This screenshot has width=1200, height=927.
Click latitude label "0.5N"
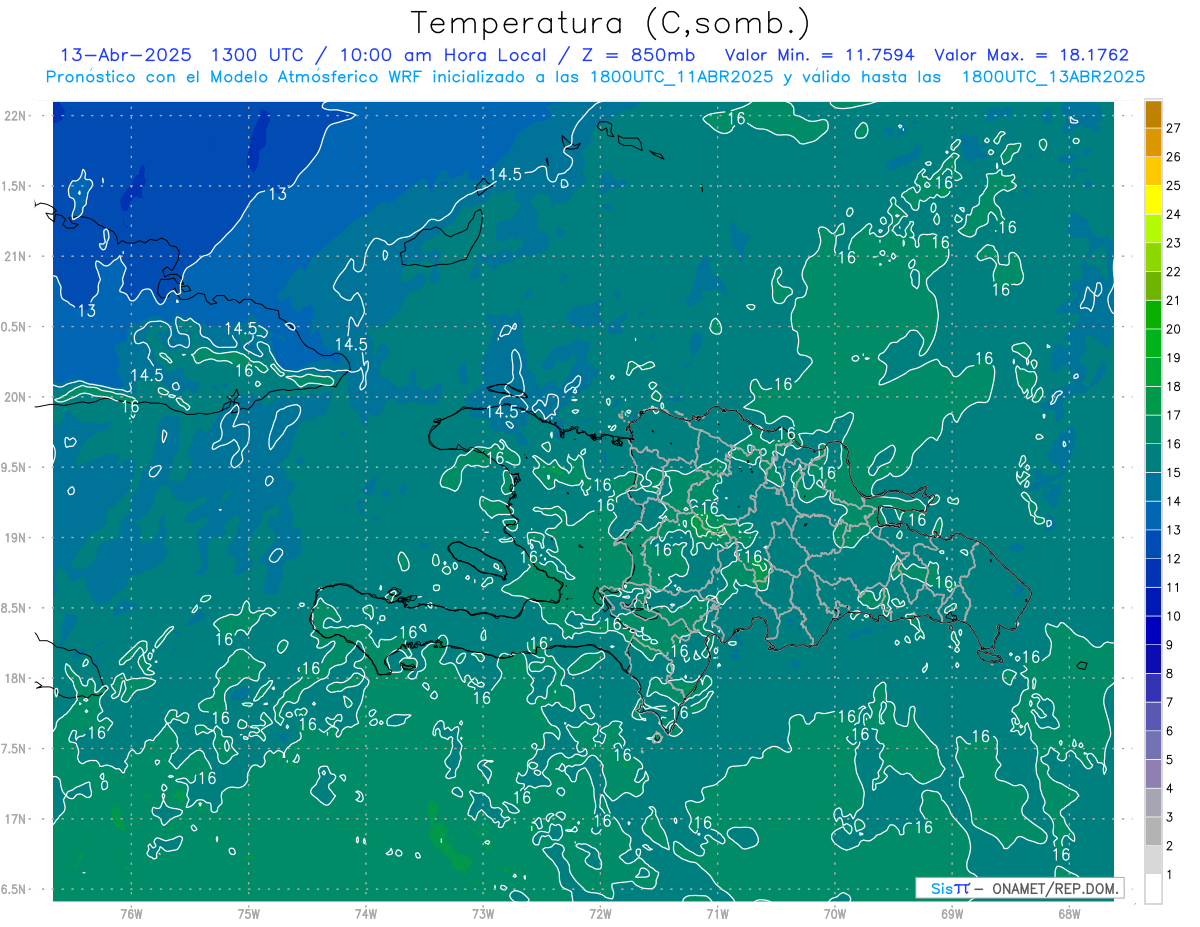click(13, 327)
